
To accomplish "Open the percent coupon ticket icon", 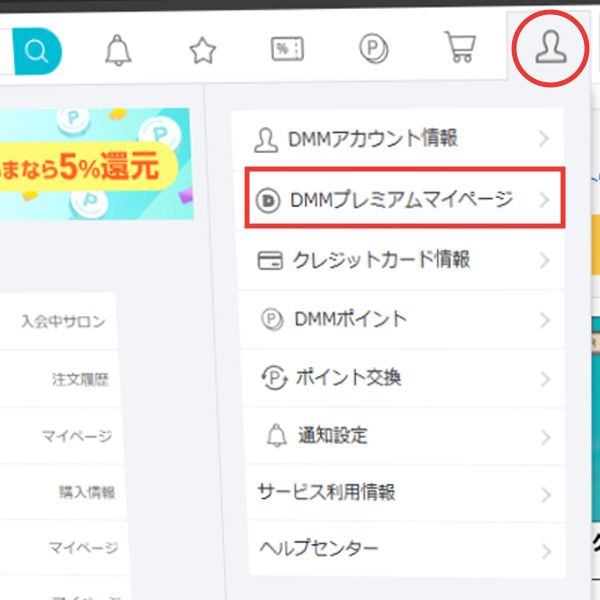I will [287, 49].
